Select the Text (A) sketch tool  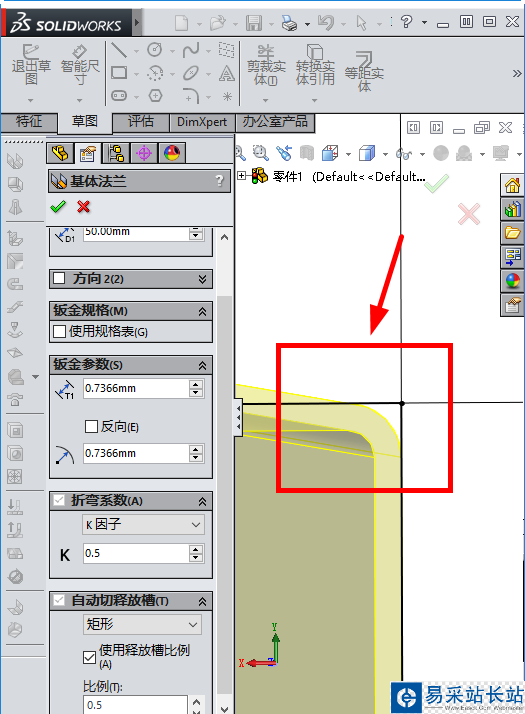[226, 73]
